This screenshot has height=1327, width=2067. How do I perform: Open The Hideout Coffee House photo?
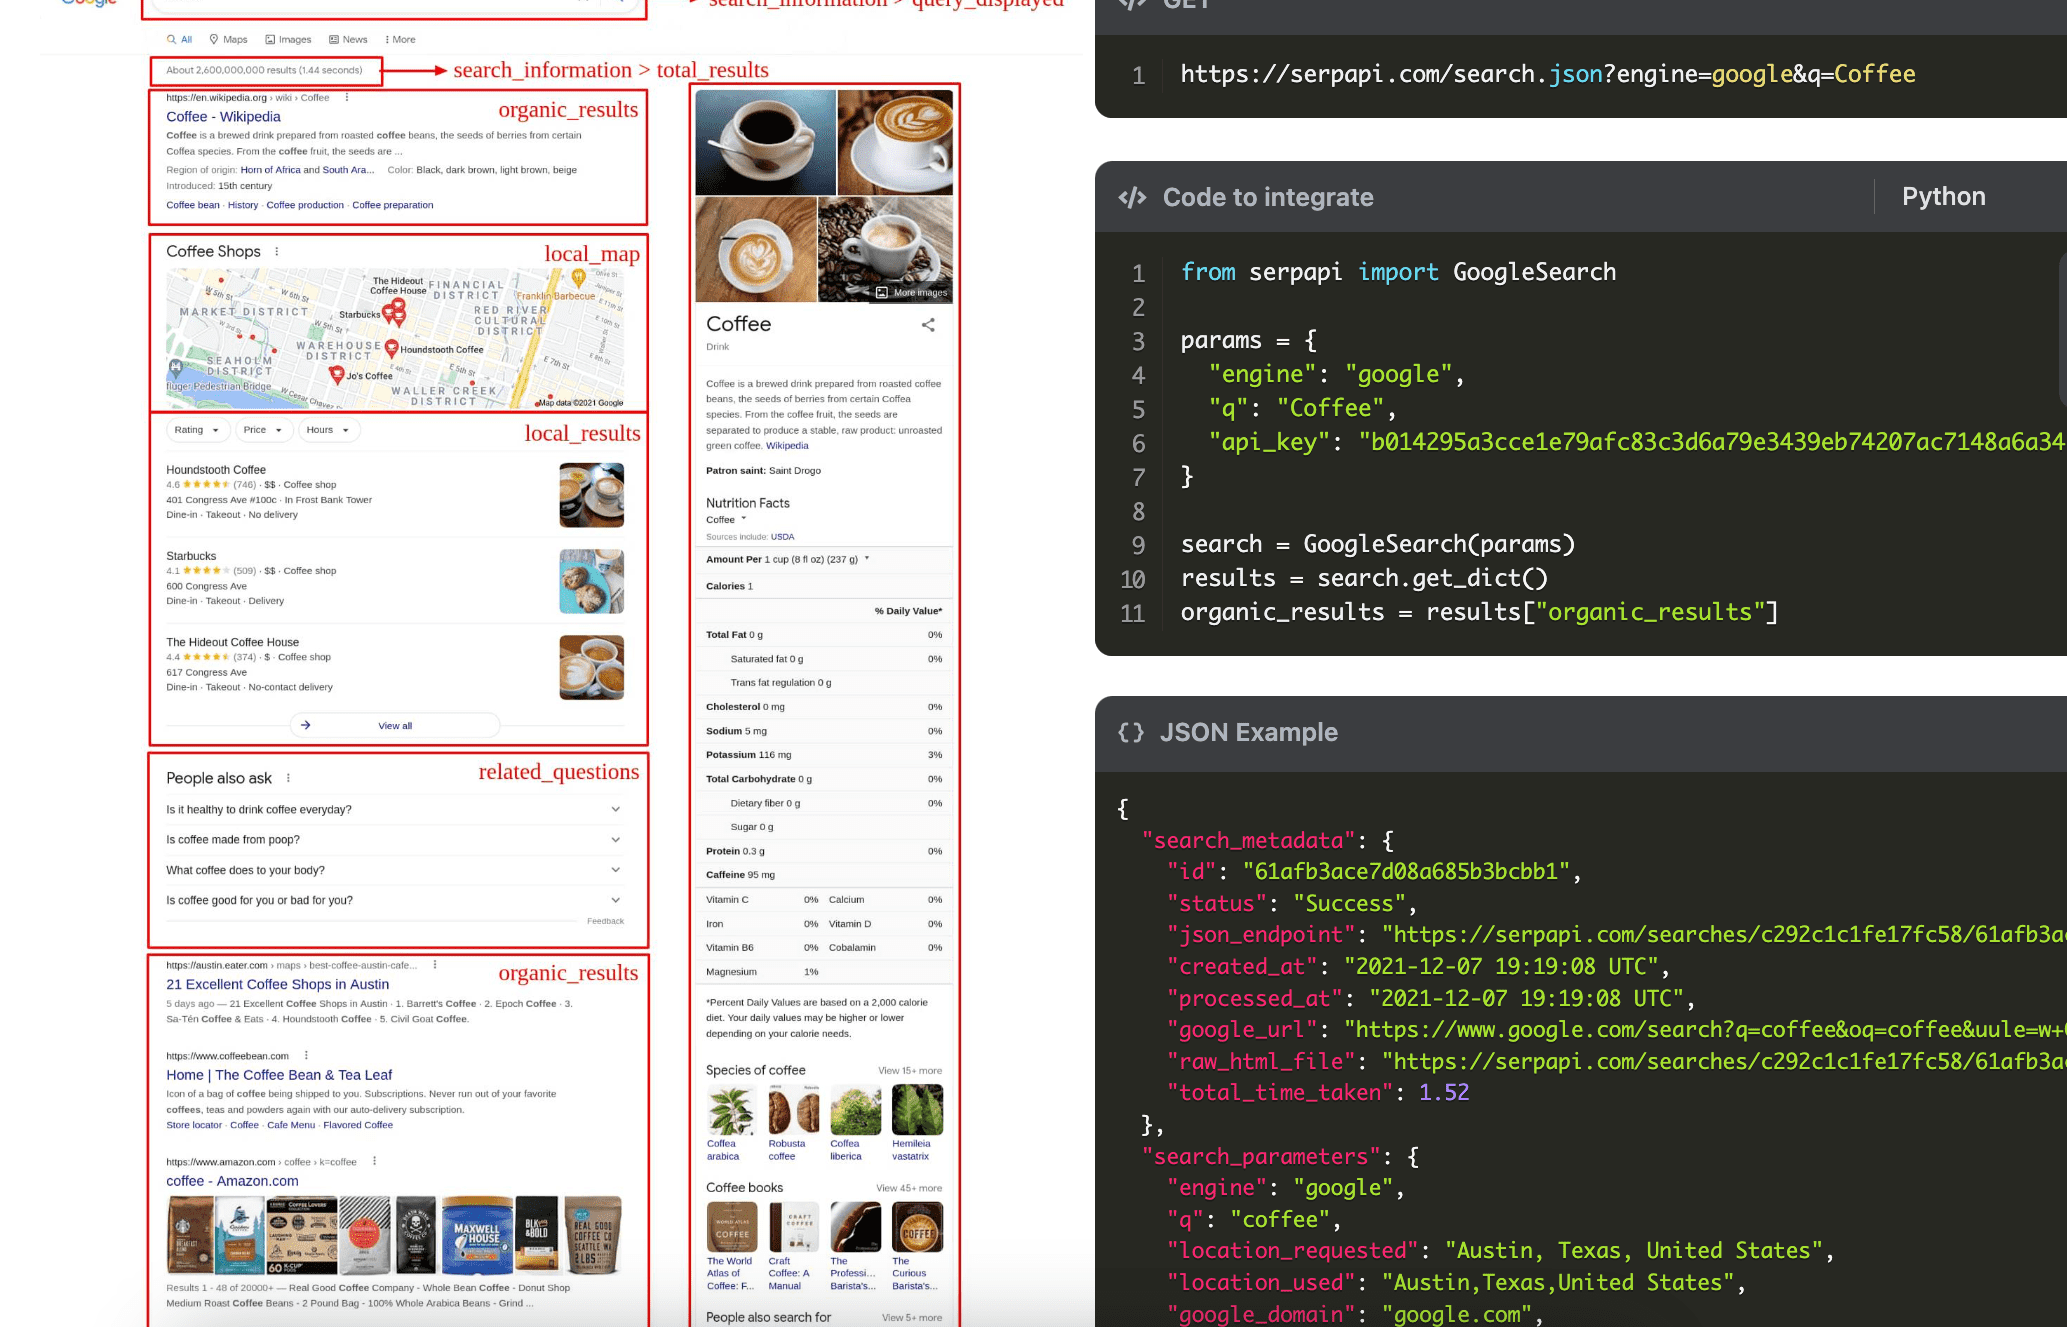click(591, 667)
